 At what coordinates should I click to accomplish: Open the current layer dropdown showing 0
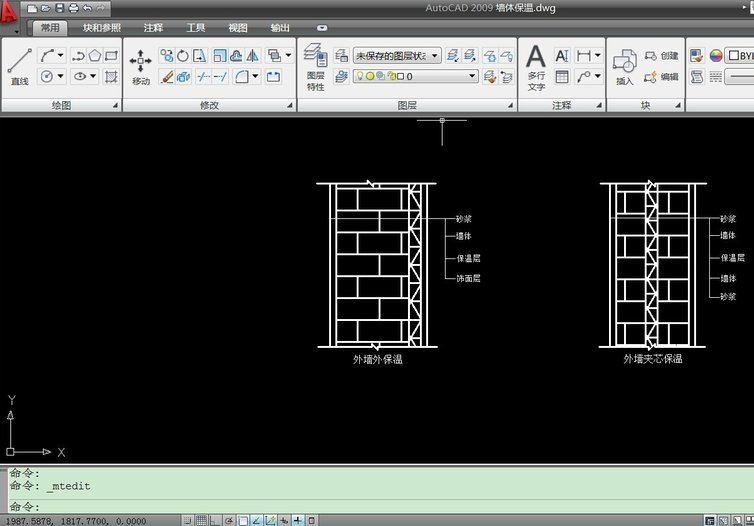point(415,76)
